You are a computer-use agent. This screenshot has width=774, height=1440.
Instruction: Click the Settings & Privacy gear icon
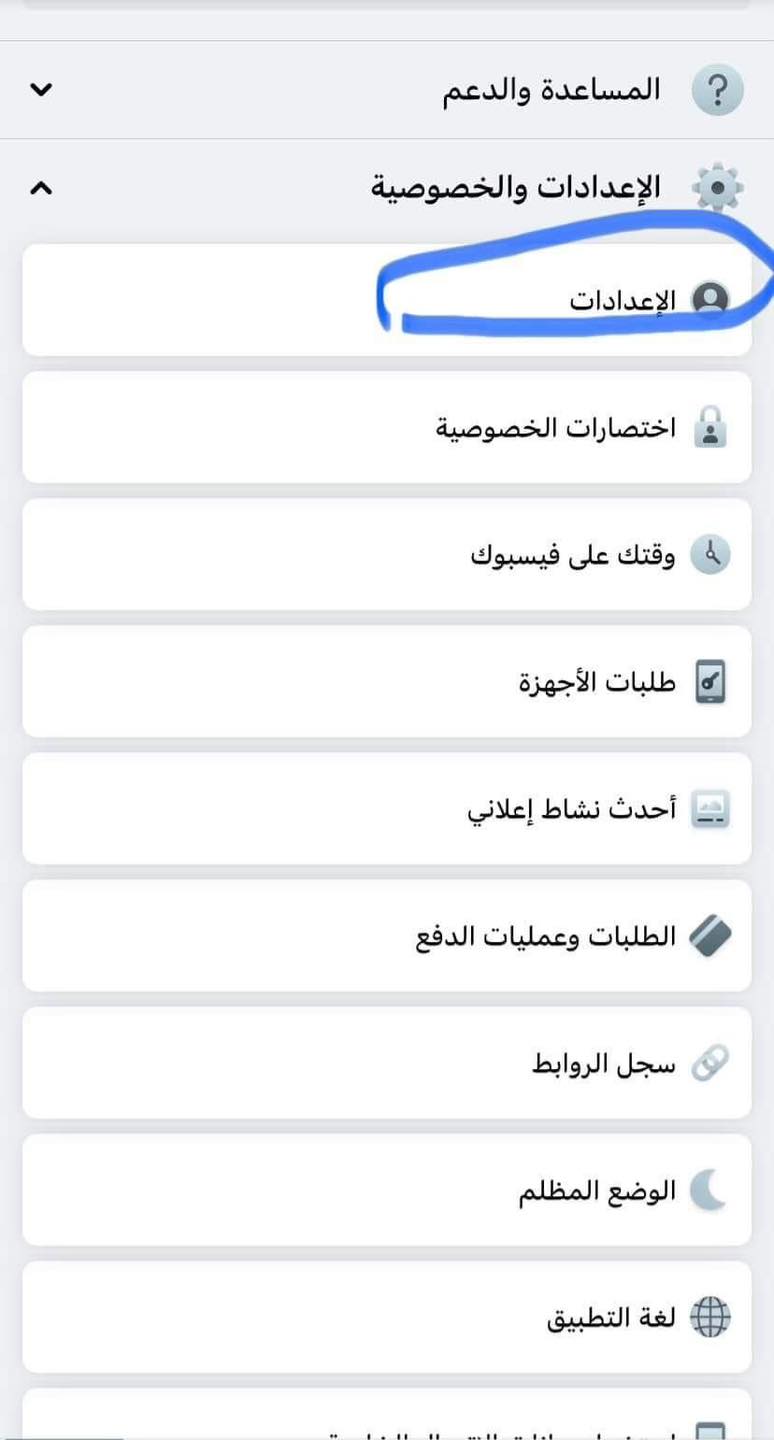point(717,187)
